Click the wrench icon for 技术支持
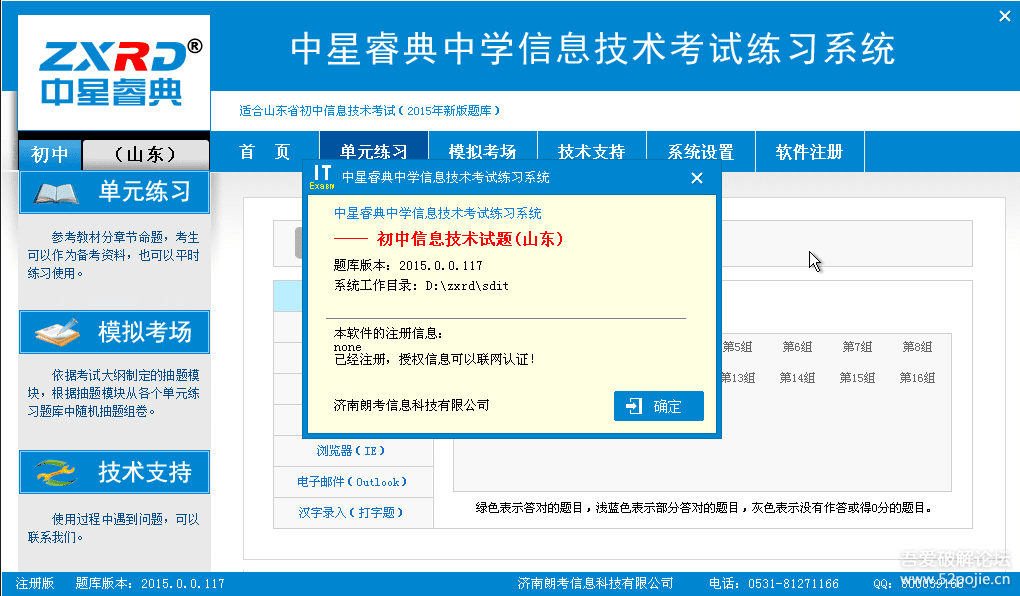This screenshot has width=1020, height=596. pos(56,472)
